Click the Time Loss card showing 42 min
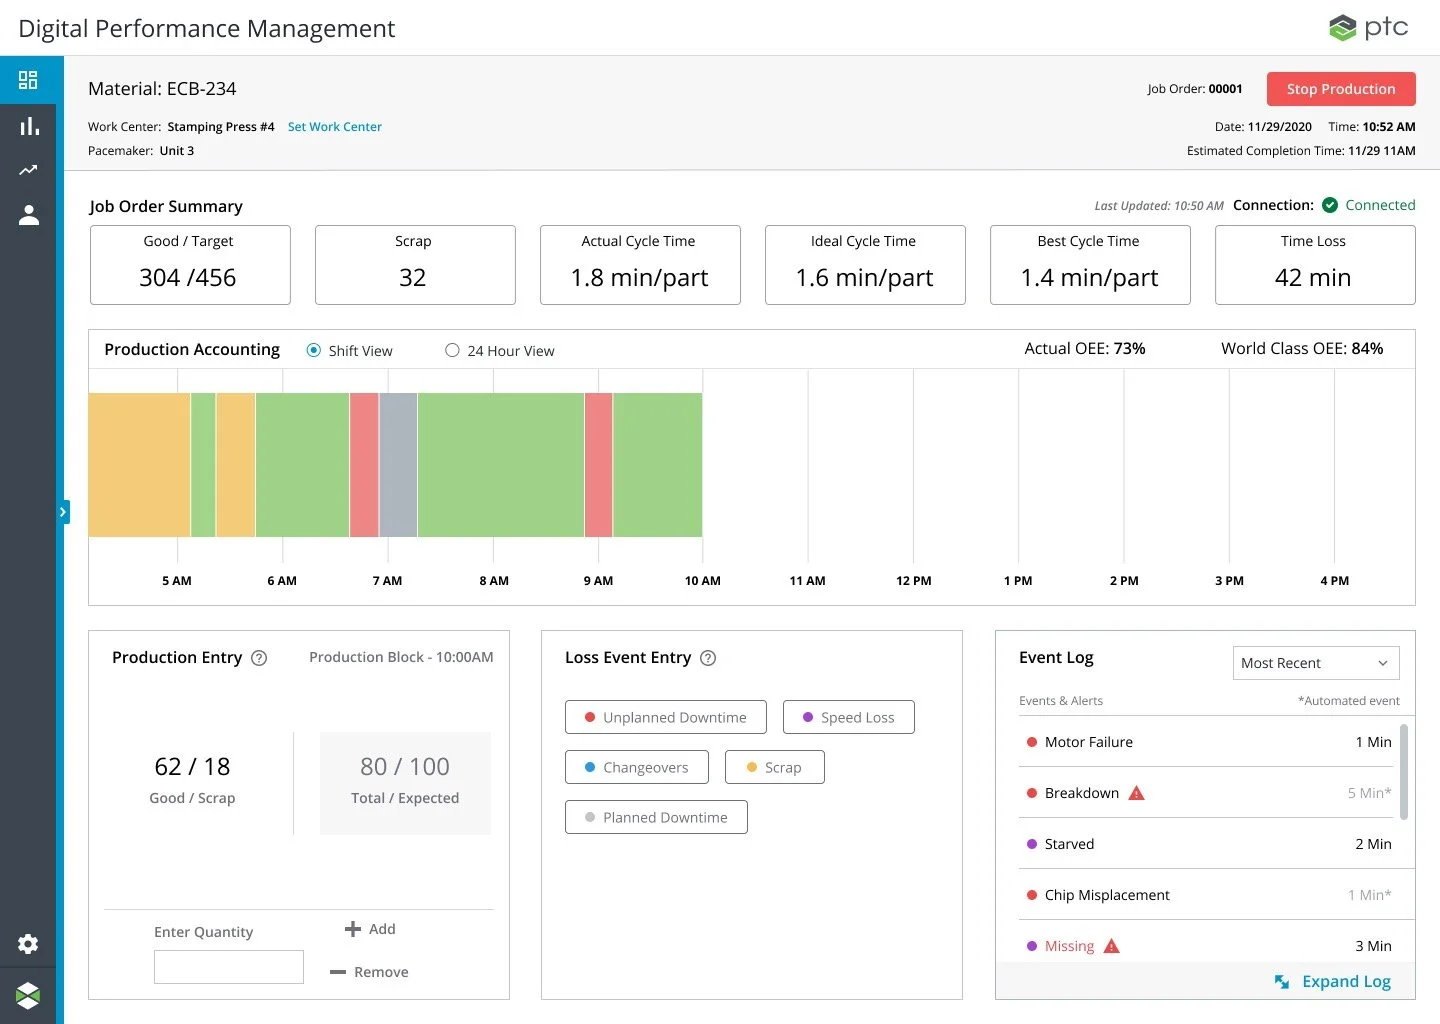Image resolution: width=1440 pixels, height=1024 pixels. click(x=1315, y=265)
